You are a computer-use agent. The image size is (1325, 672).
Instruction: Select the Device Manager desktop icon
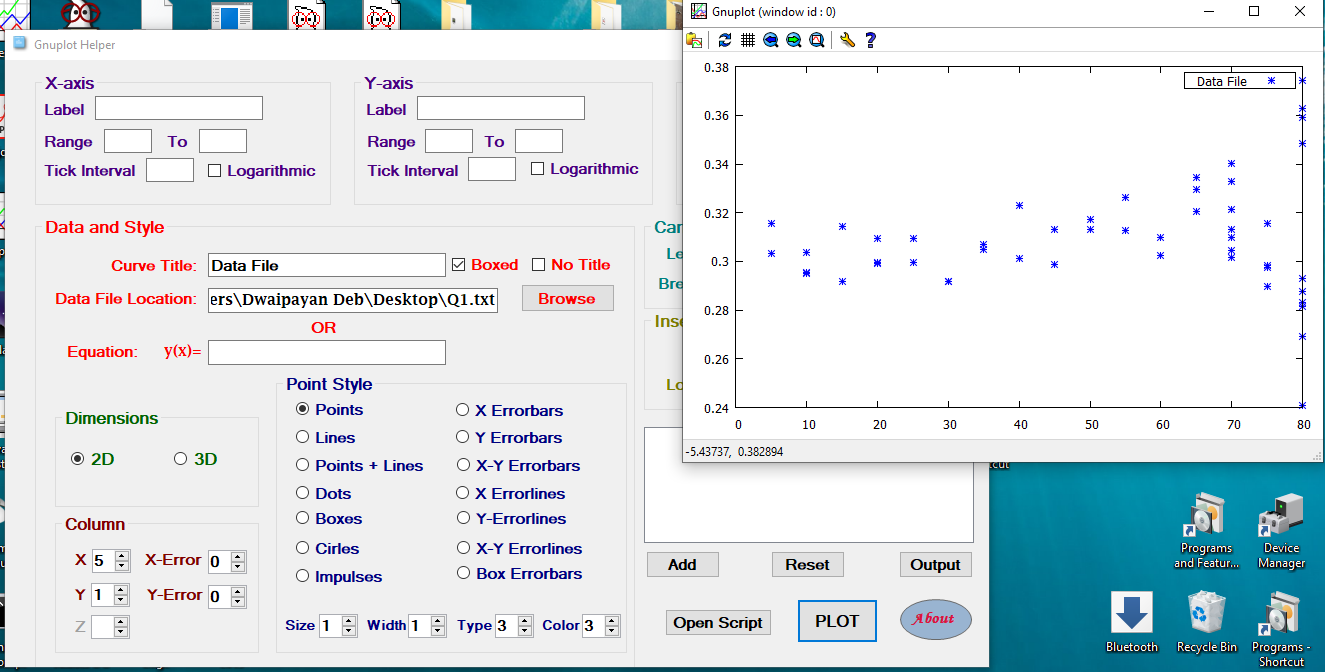tap(1281, 530)
